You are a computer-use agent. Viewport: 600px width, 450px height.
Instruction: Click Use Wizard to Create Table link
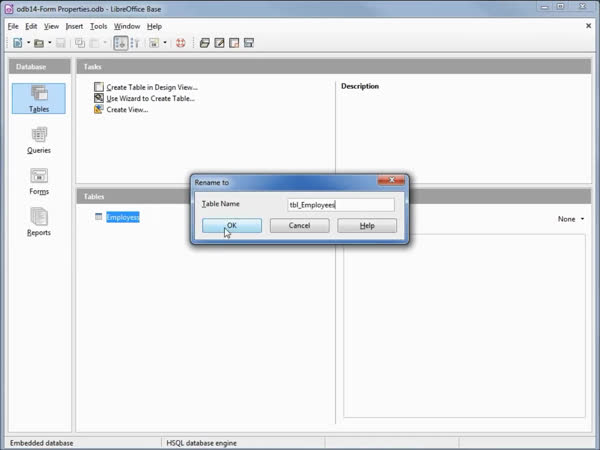[150, 98]
